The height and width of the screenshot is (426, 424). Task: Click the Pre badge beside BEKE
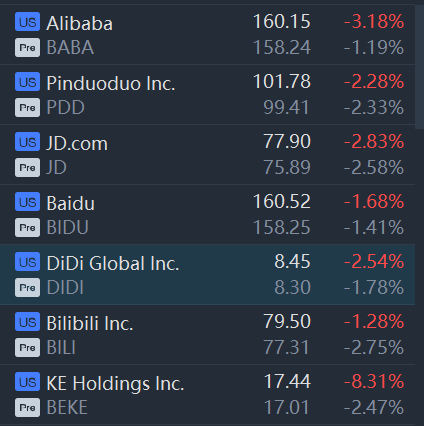tap(27, 408)
